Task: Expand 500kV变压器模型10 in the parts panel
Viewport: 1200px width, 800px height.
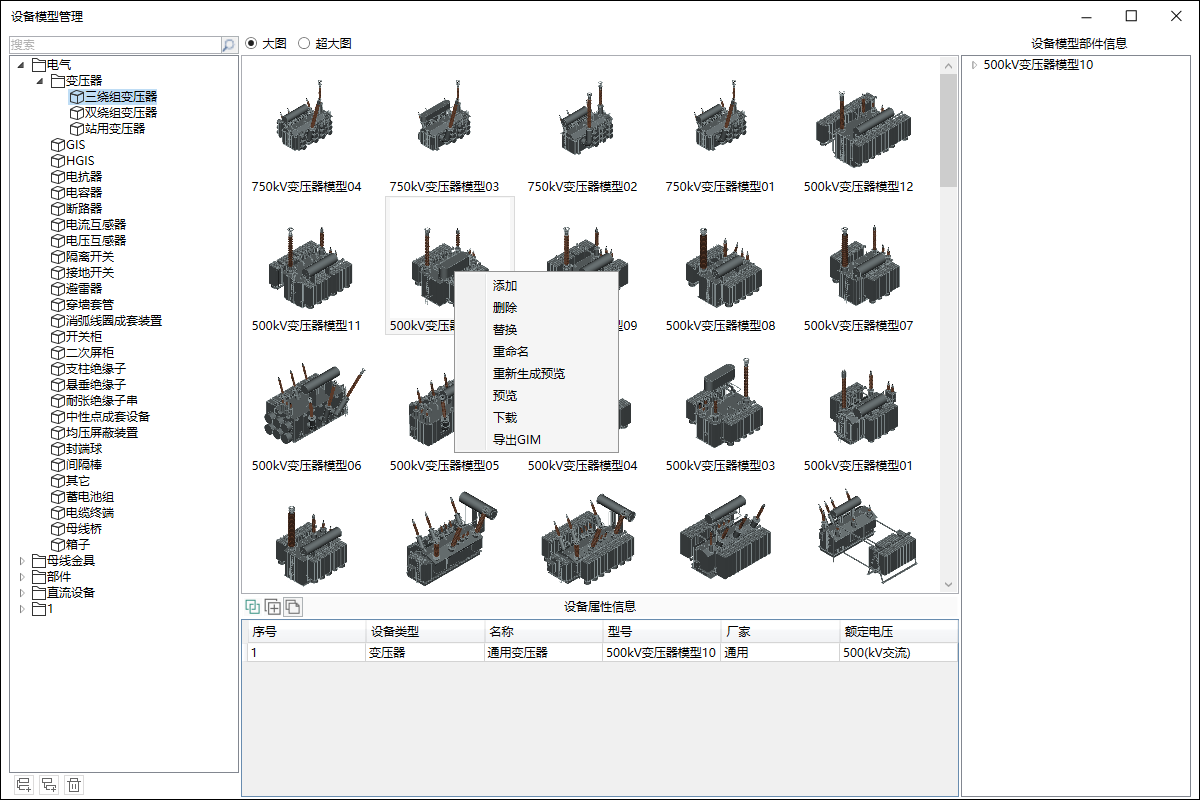Action: [974, 65]
